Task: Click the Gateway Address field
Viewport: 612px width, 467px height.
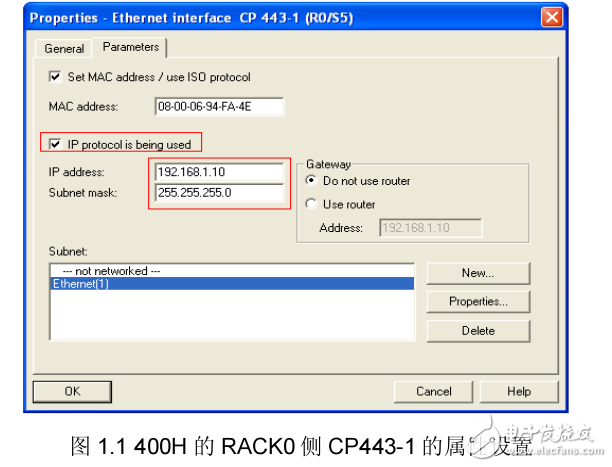Action: (430, 227)
